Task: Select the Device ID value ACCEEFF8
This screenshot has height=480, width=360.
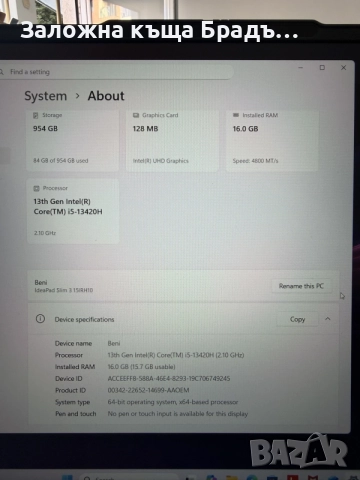Action: pos(169,378)
